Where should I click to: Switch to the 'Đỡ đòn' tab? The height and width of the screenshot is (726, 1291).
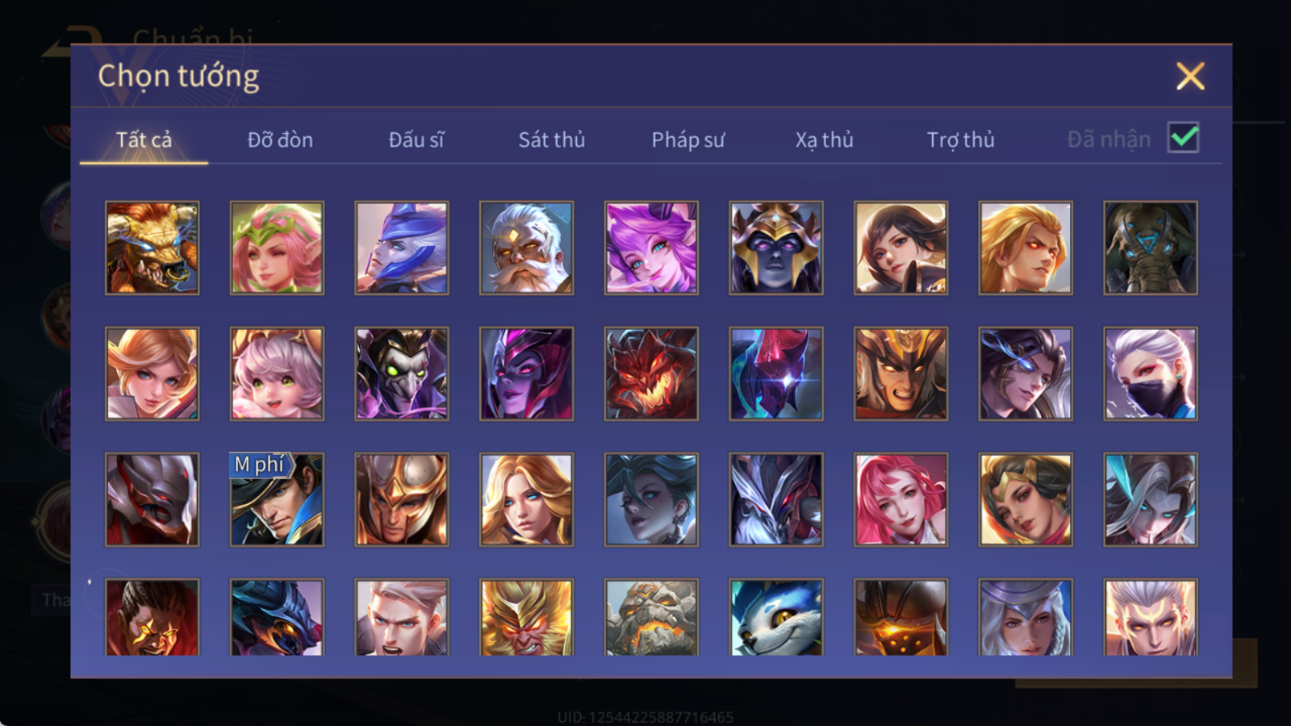point(280,140)
